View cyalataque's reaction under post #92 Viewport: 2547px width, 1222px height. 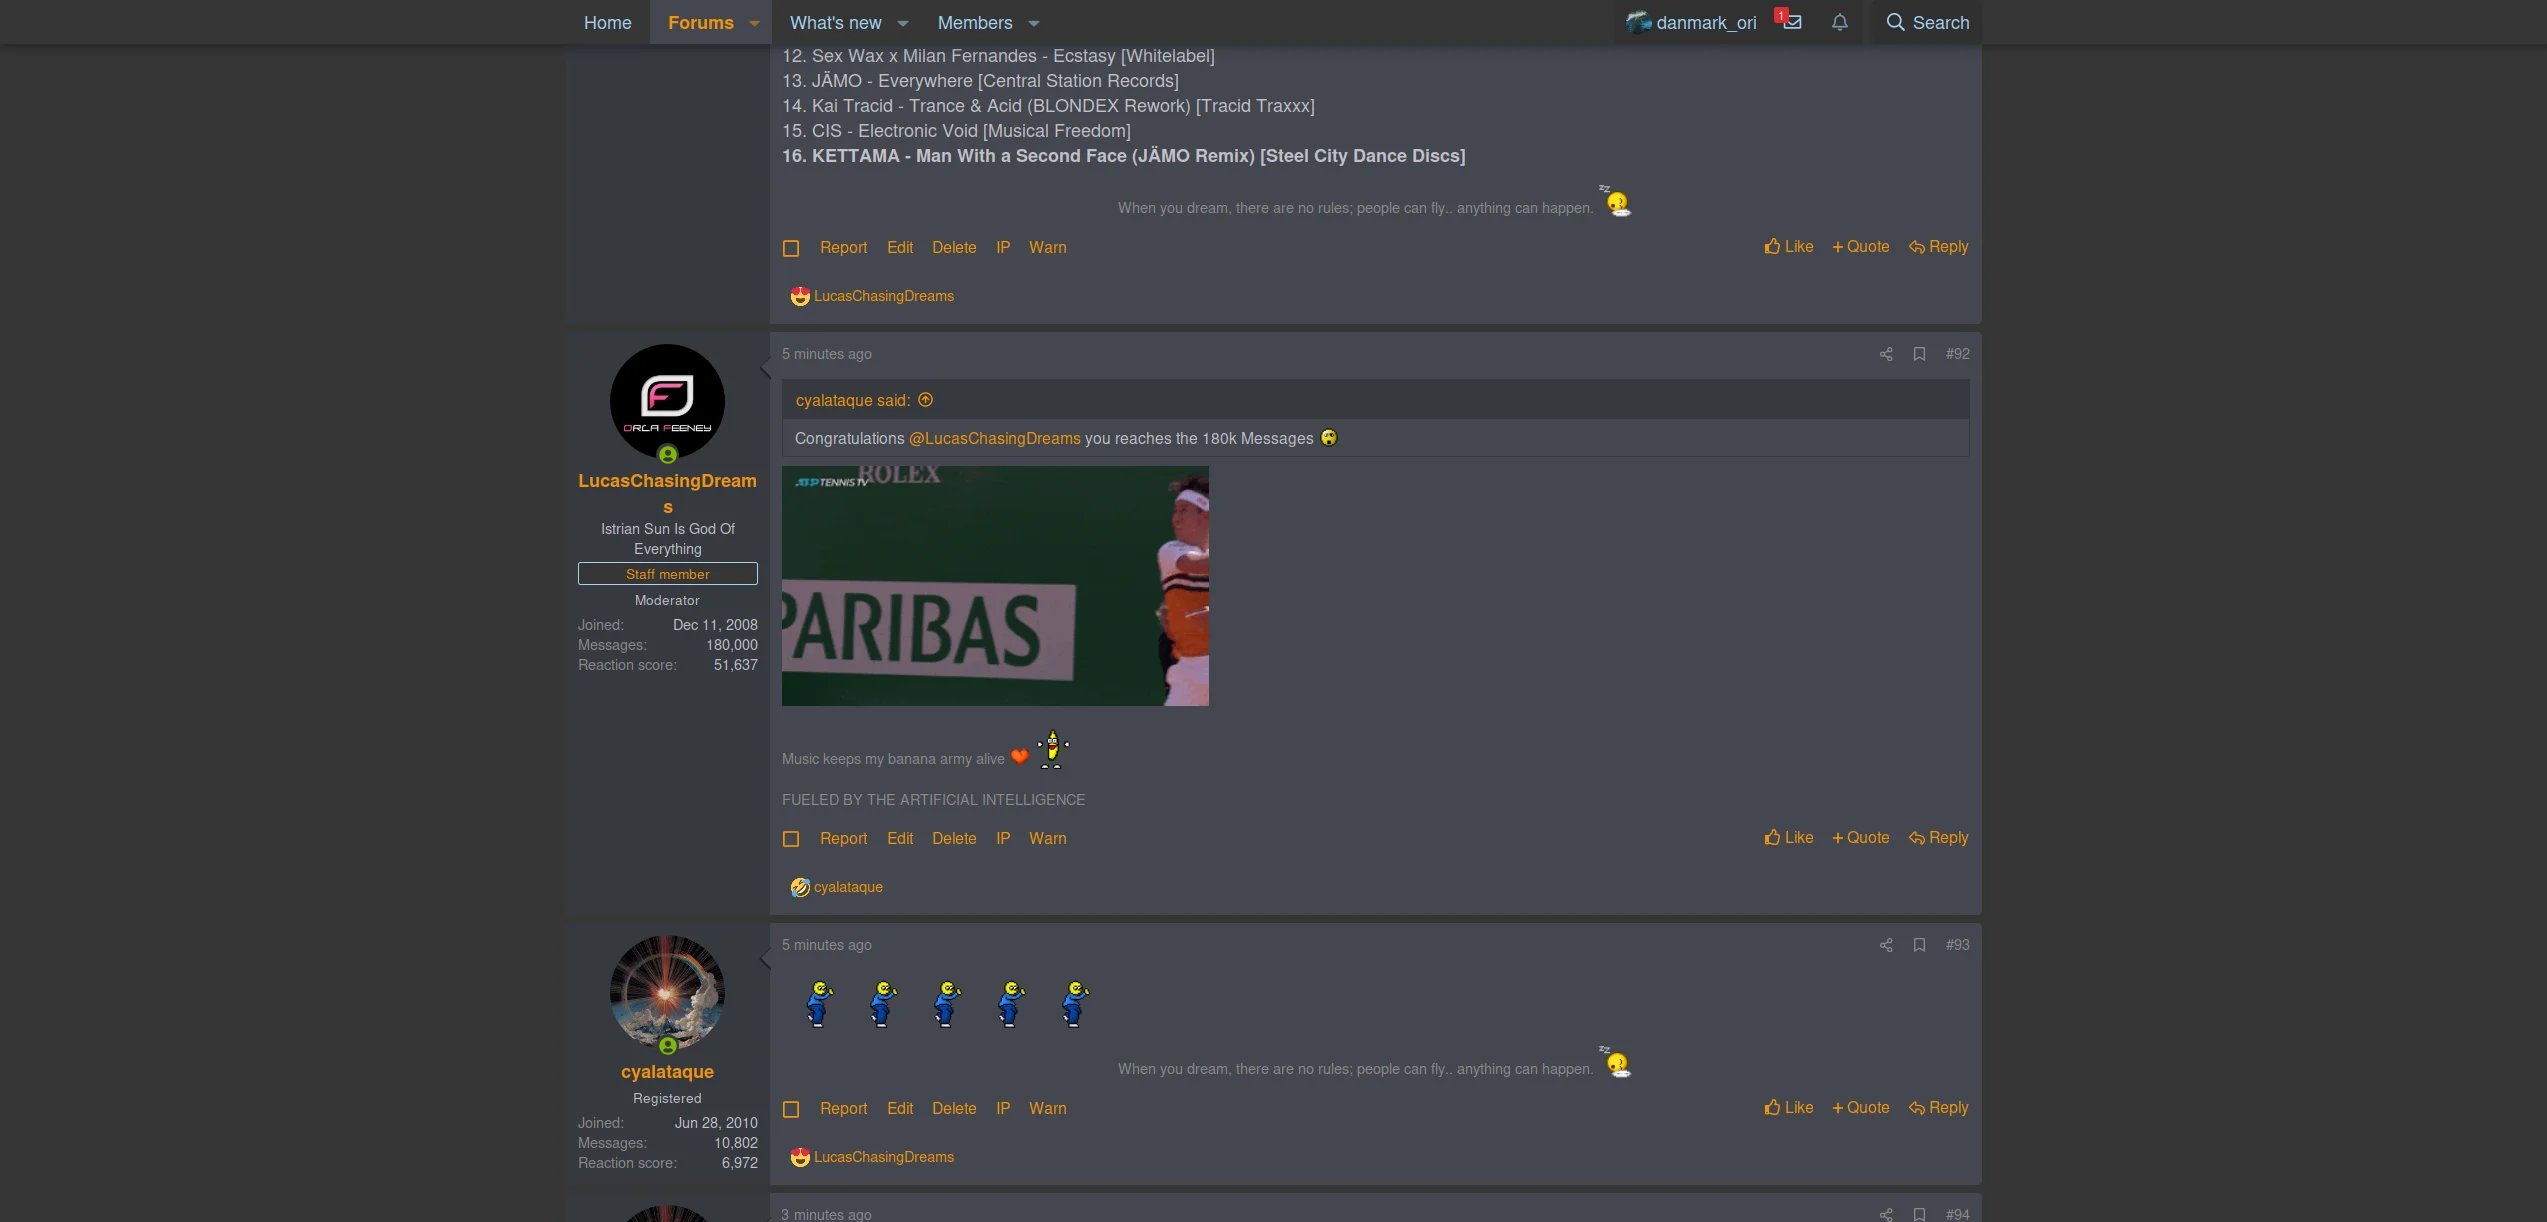[848, 887]
